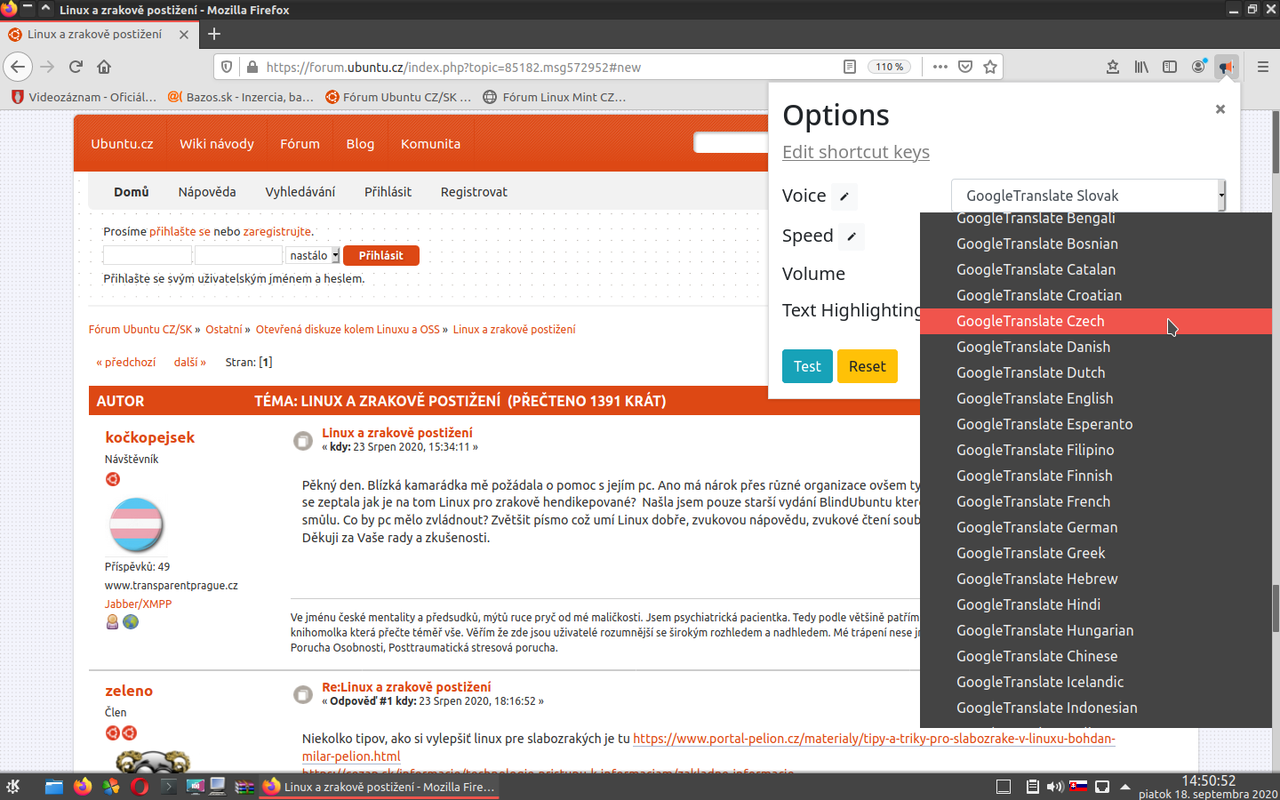The width and height of the screenshot is (1280, 800).
Task: Open Komunita menu item
Action: point(431,144)
